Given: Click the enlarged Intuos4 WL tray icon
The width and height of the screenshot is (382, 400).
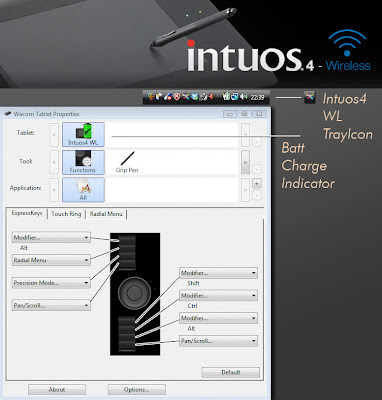Looking at the screenshot, I should (x=310, y=97).
